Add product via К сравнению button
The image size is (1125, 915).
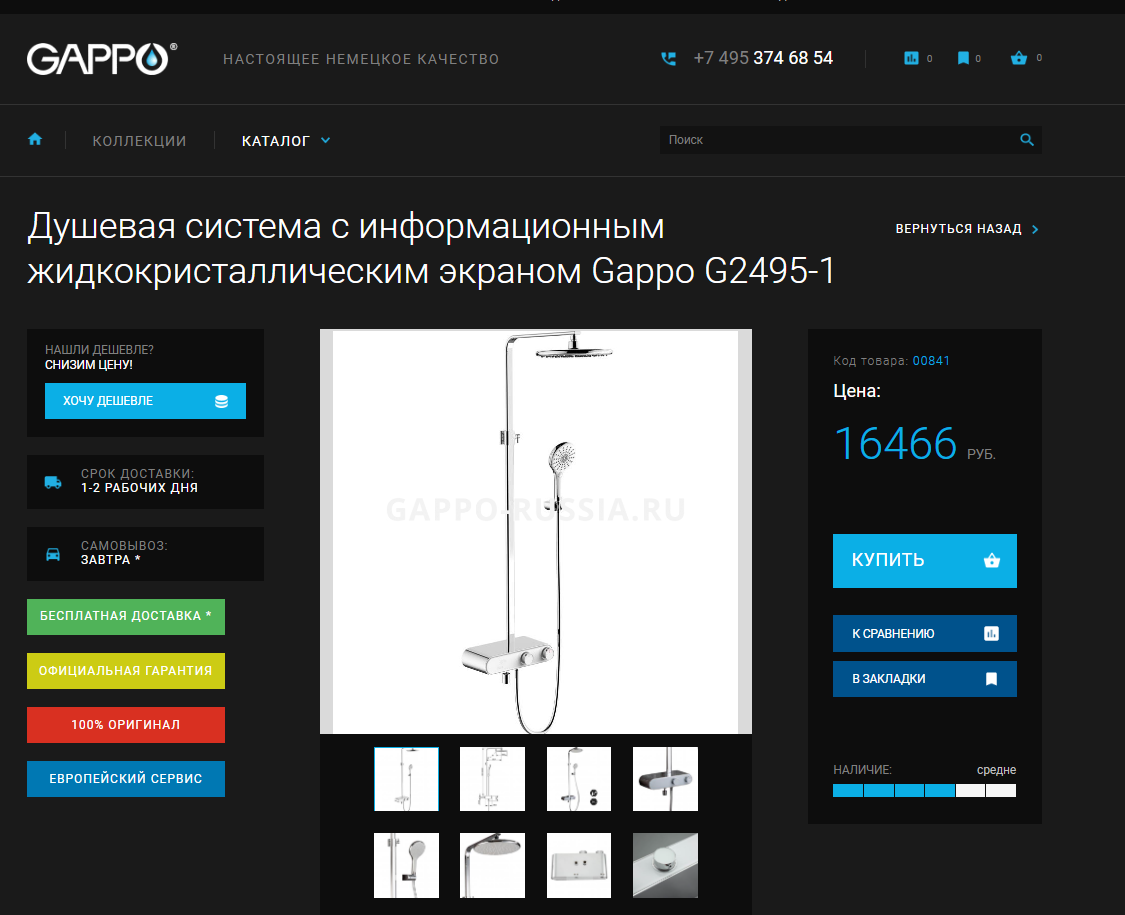coord(924,634)
